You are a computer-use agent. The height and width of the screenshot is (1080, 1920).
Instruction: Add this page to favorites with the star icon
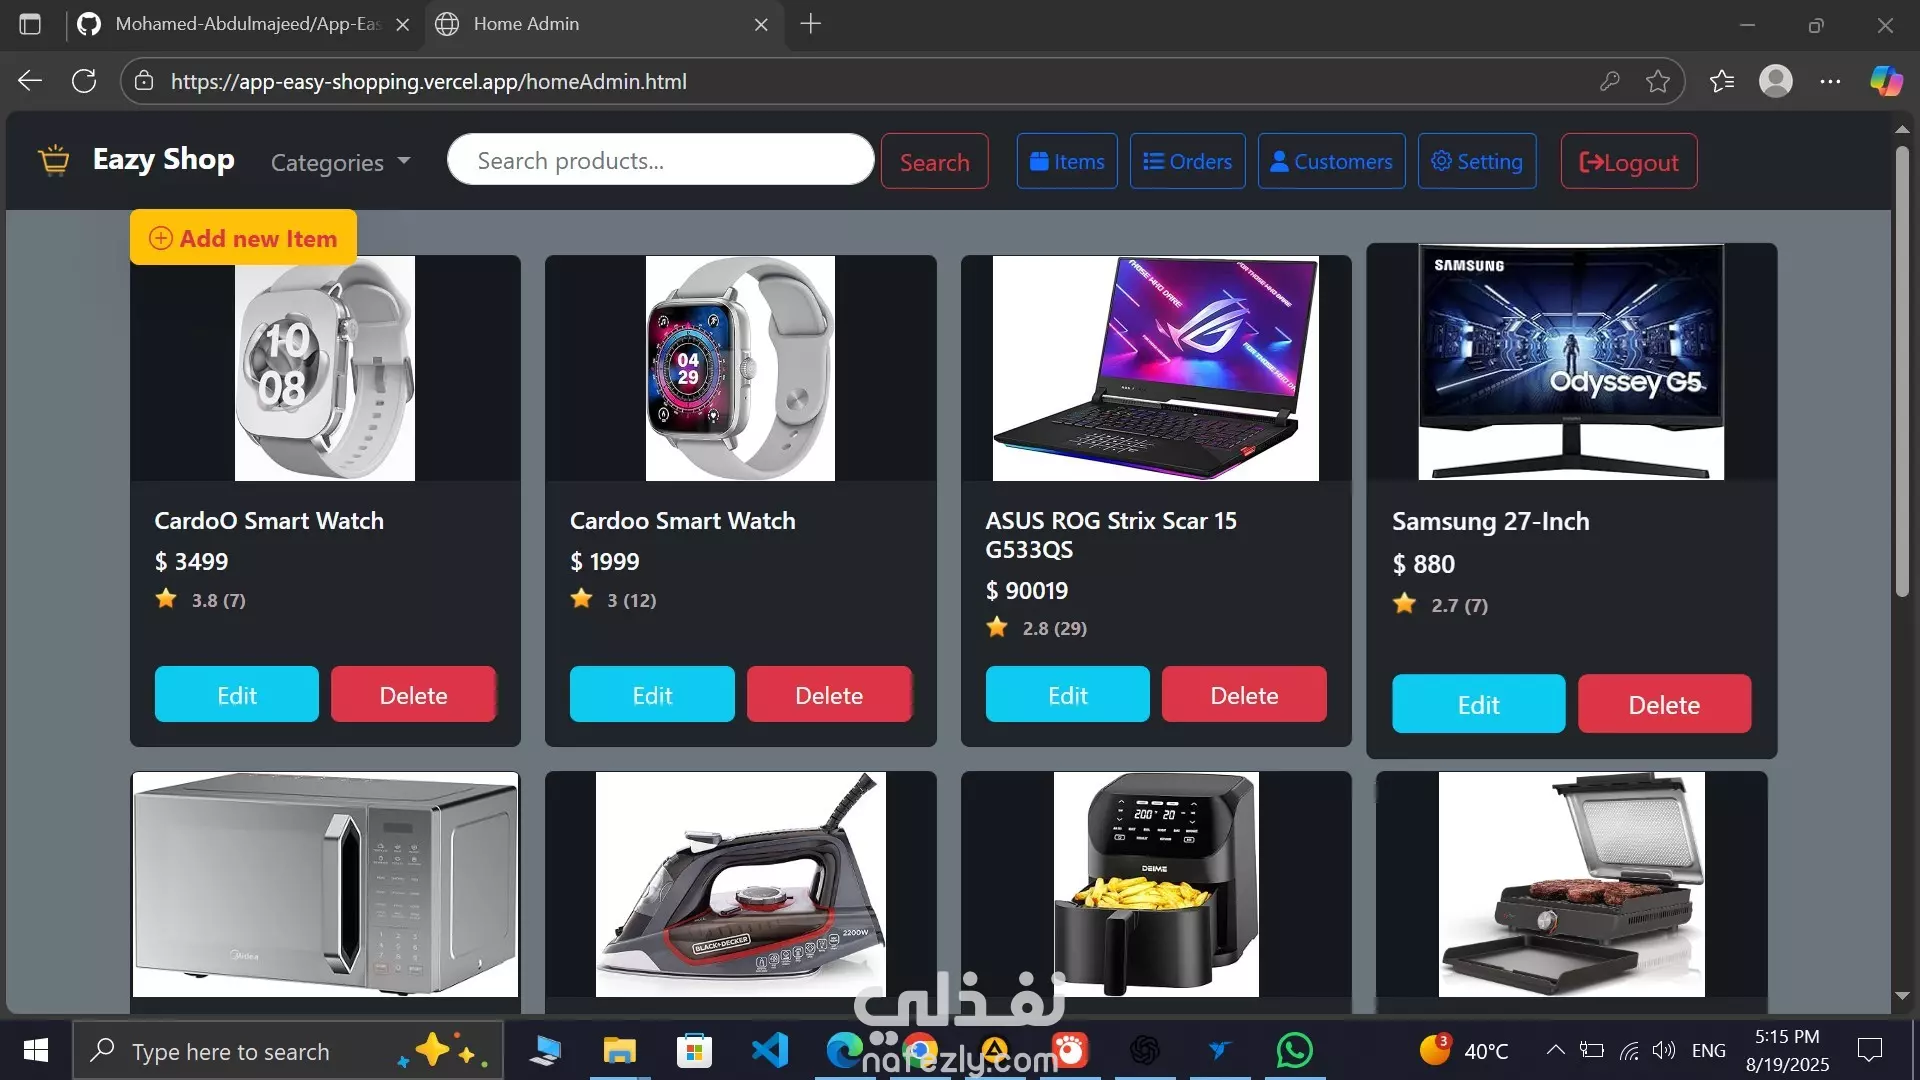(1658, 81)
